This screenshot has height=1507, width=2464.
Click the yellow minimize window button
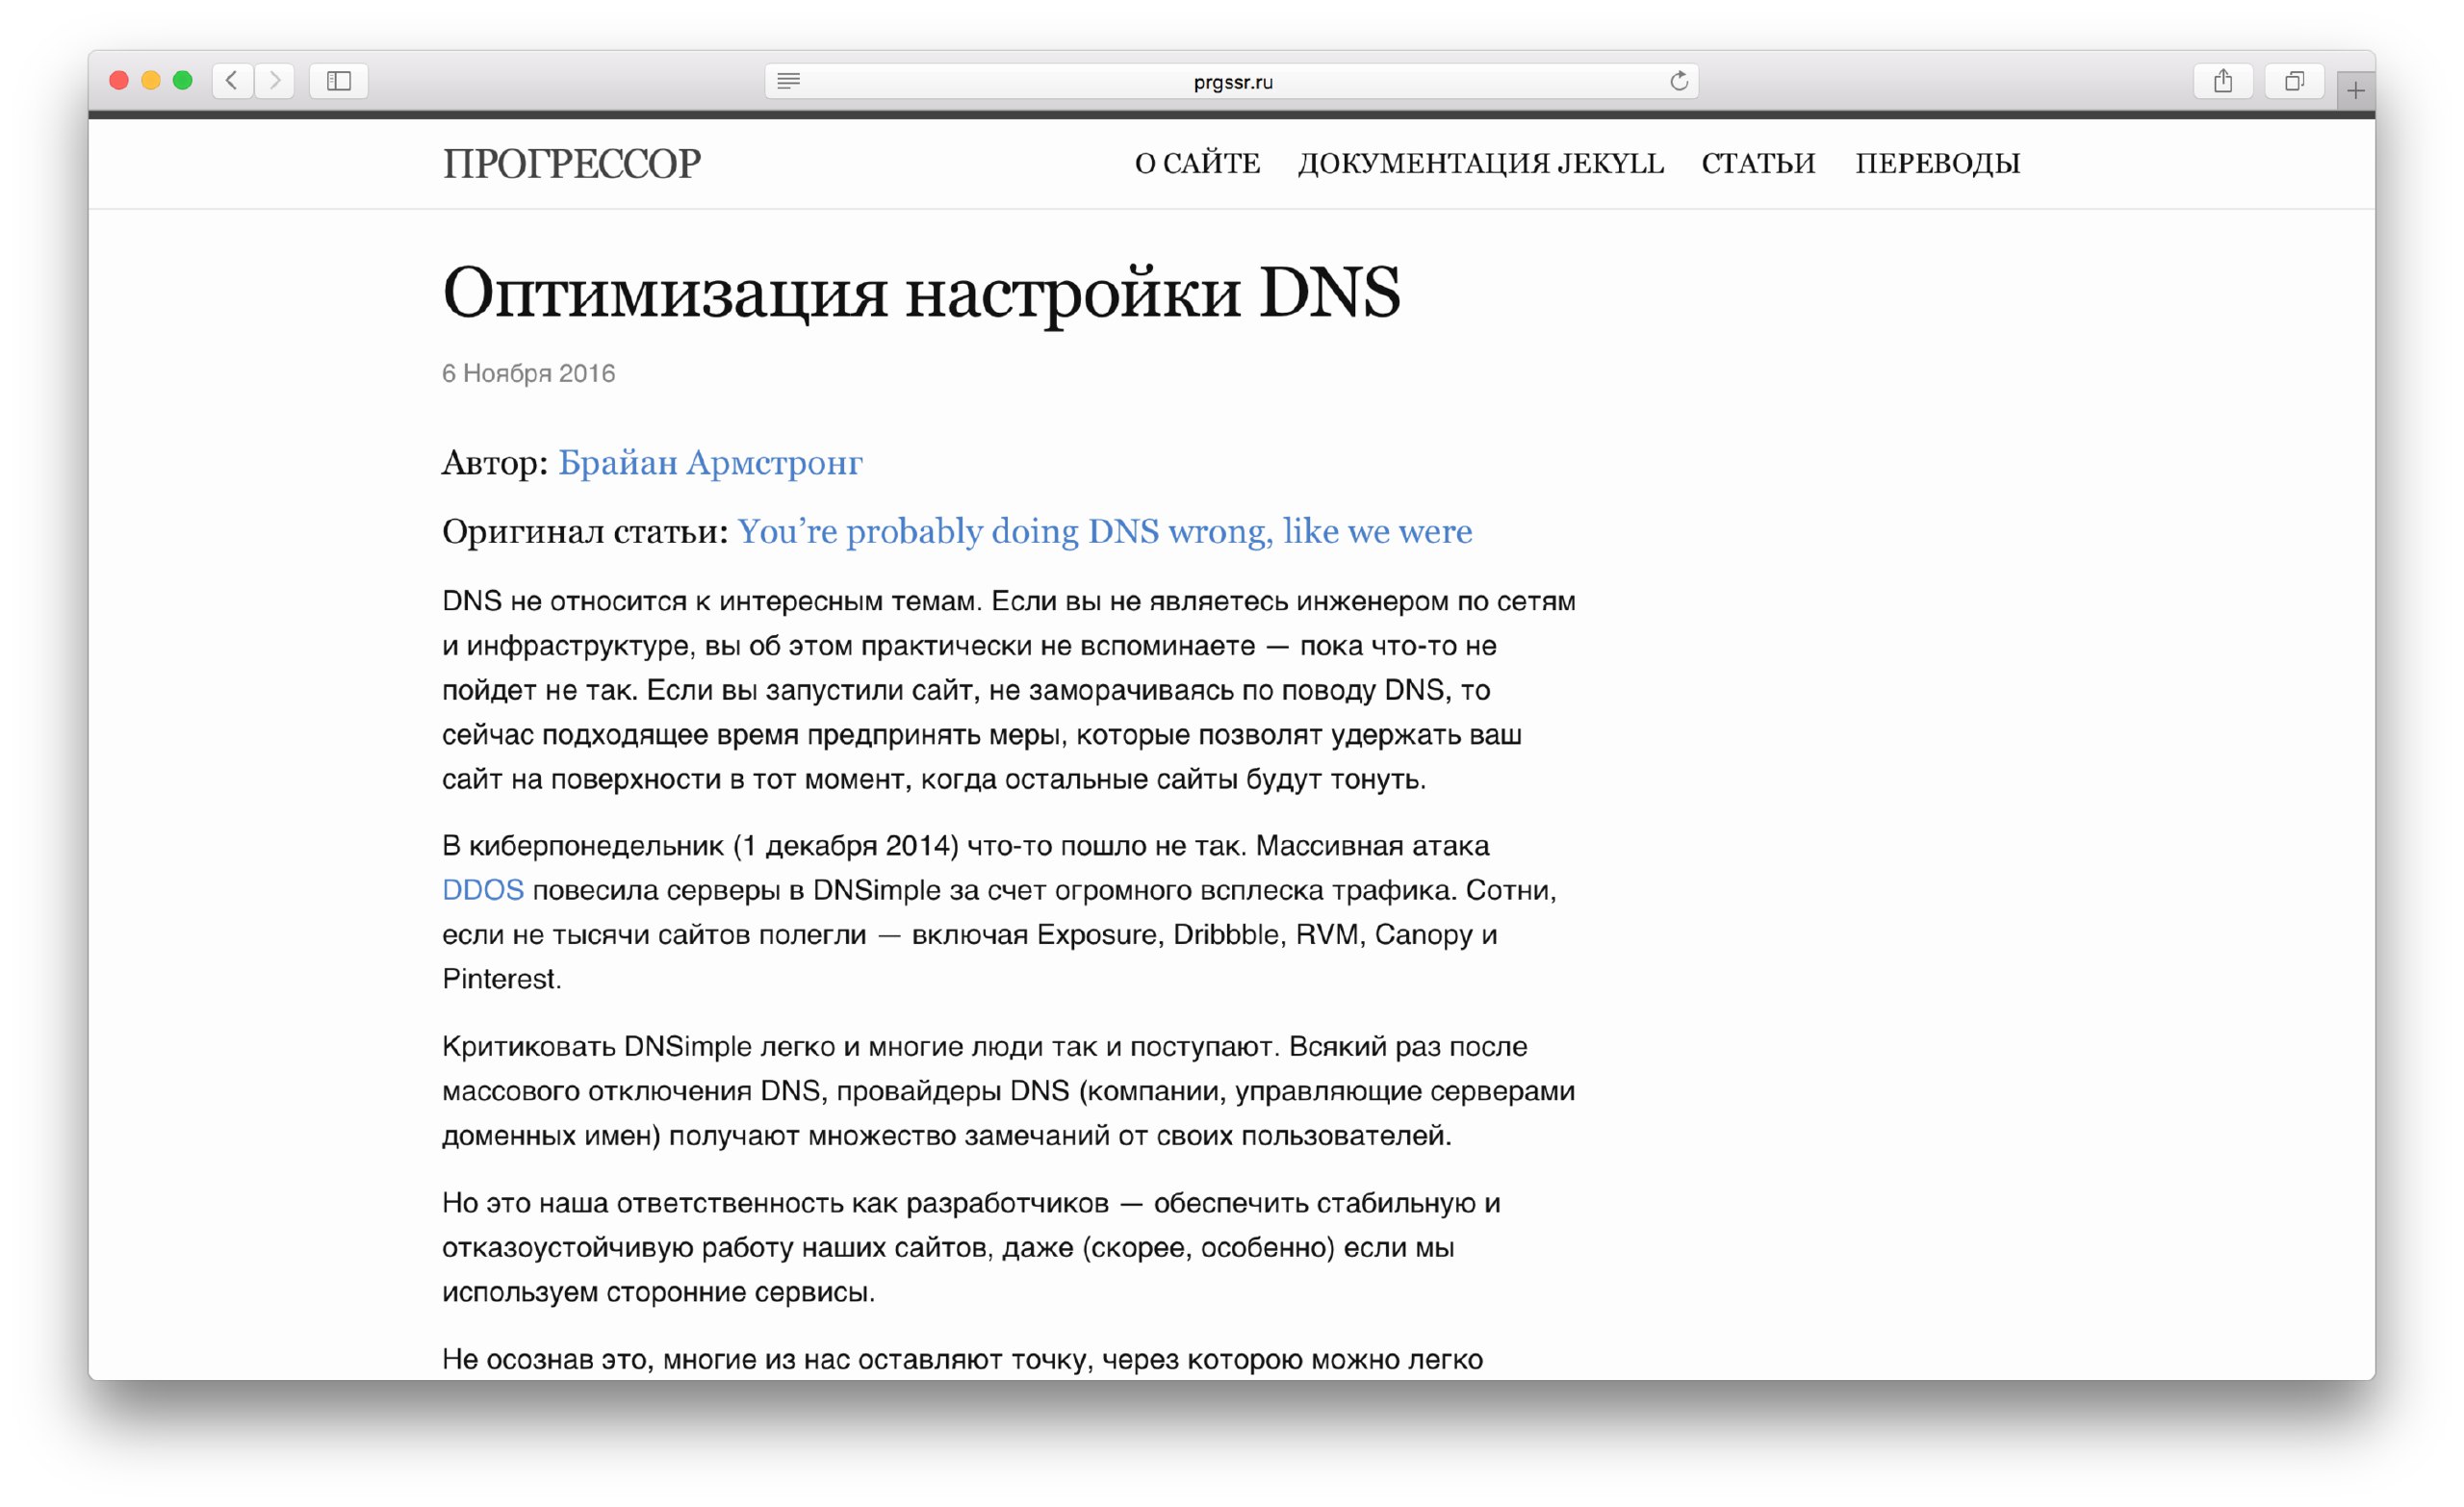tap(151, 80)
